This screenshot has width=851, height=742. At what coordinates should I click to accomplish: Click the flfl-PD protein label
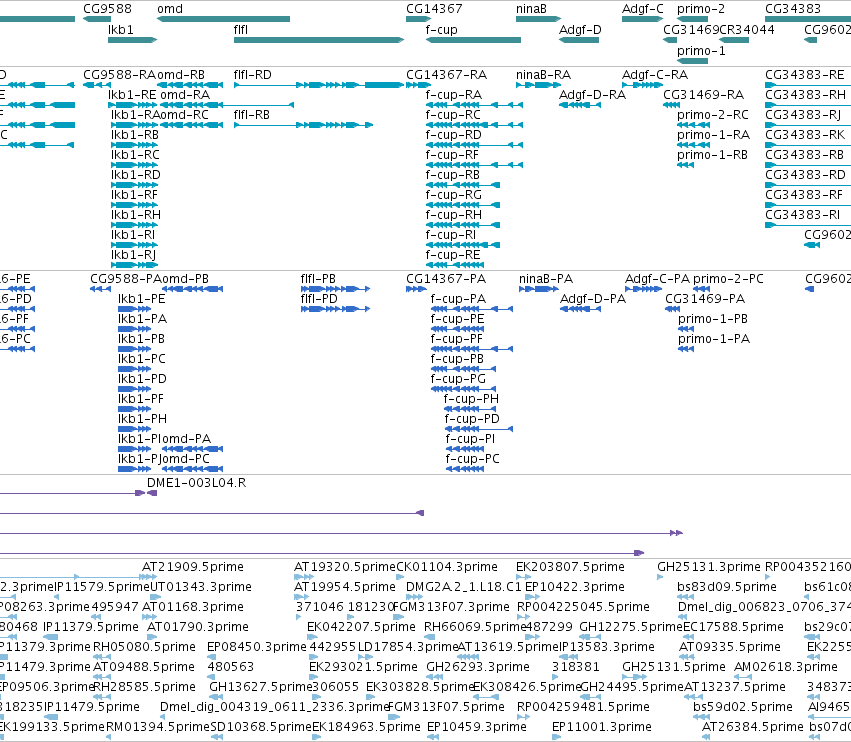pyautogui.click(x=319, y=299)
